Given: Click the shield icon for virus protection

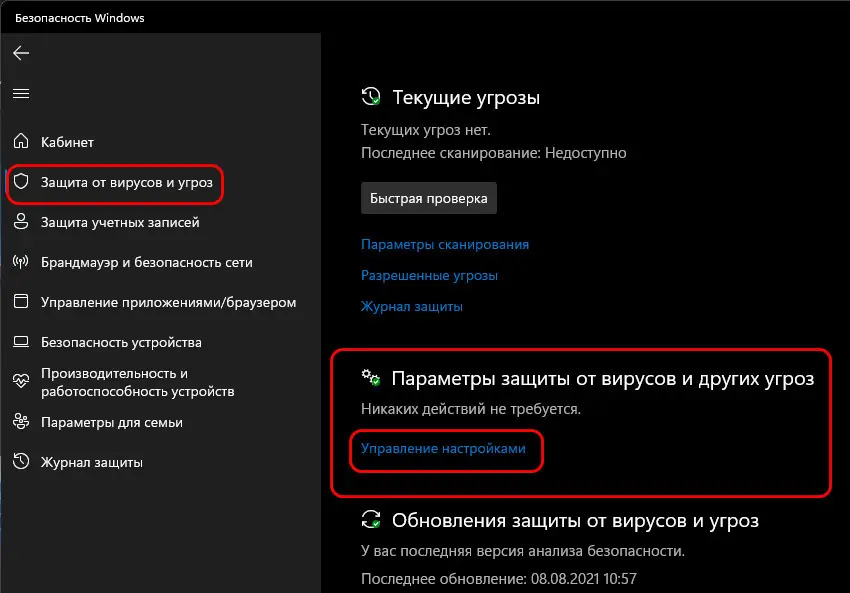Looking at the screenshot, I should (21, 183).
